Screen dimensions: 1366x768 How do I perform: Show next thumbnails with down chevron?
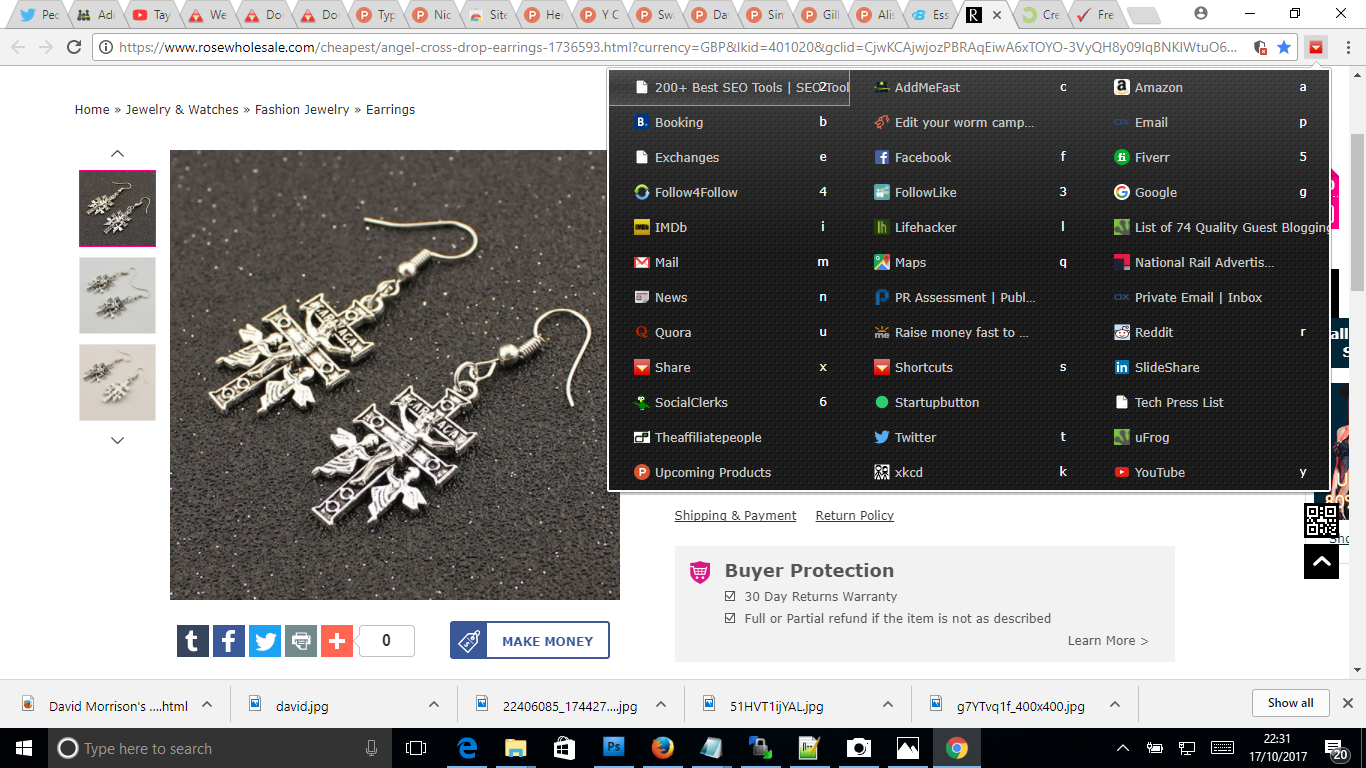coord(117,440)
